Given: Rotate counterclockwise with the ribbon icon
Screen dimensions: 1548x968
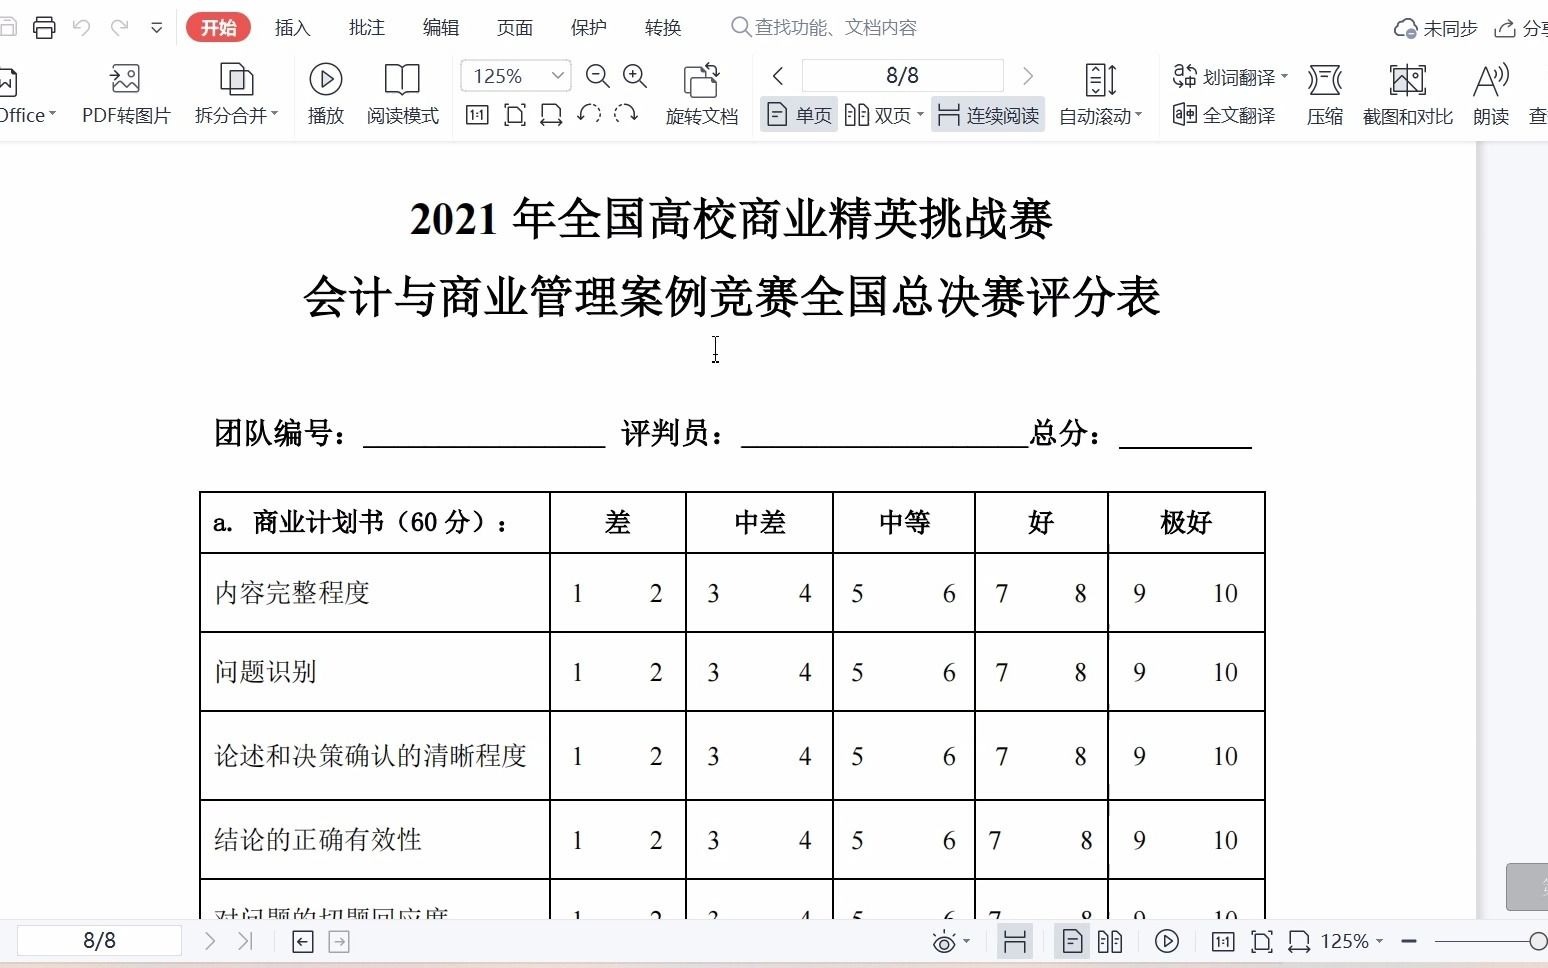Looking at the screenshot, I should tap(589, 114).
